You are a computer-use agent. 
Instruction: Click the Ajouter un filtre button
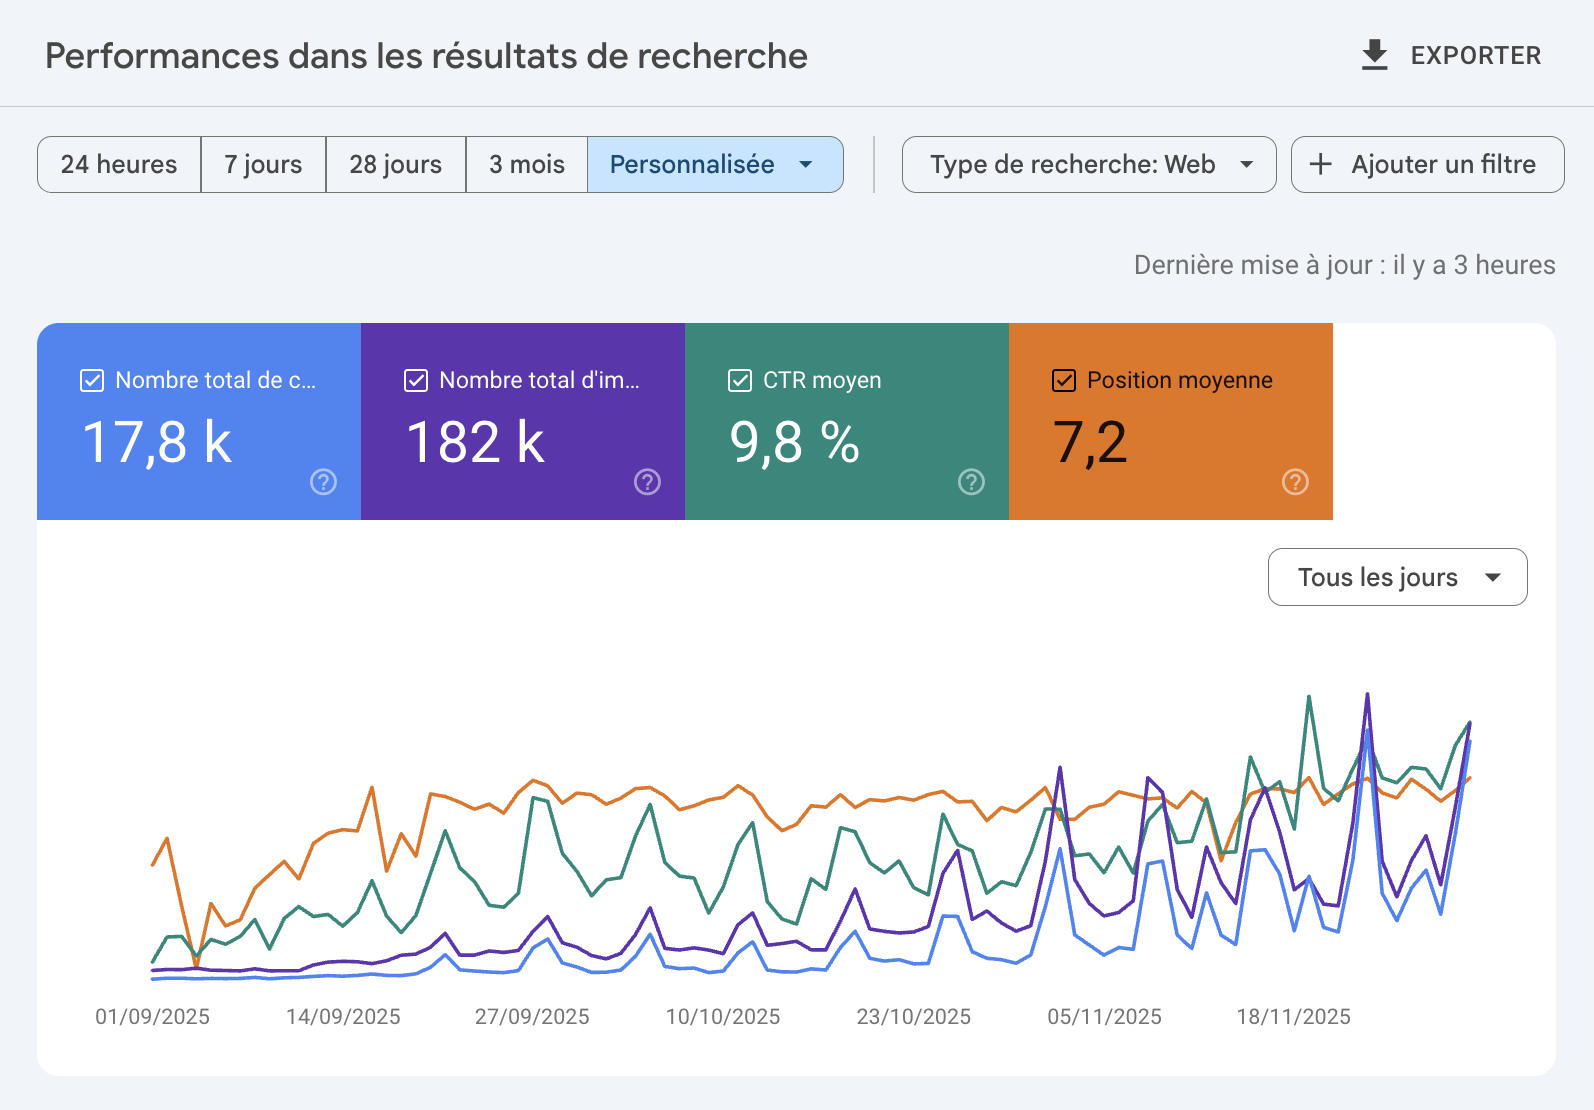coord(1443,164)
